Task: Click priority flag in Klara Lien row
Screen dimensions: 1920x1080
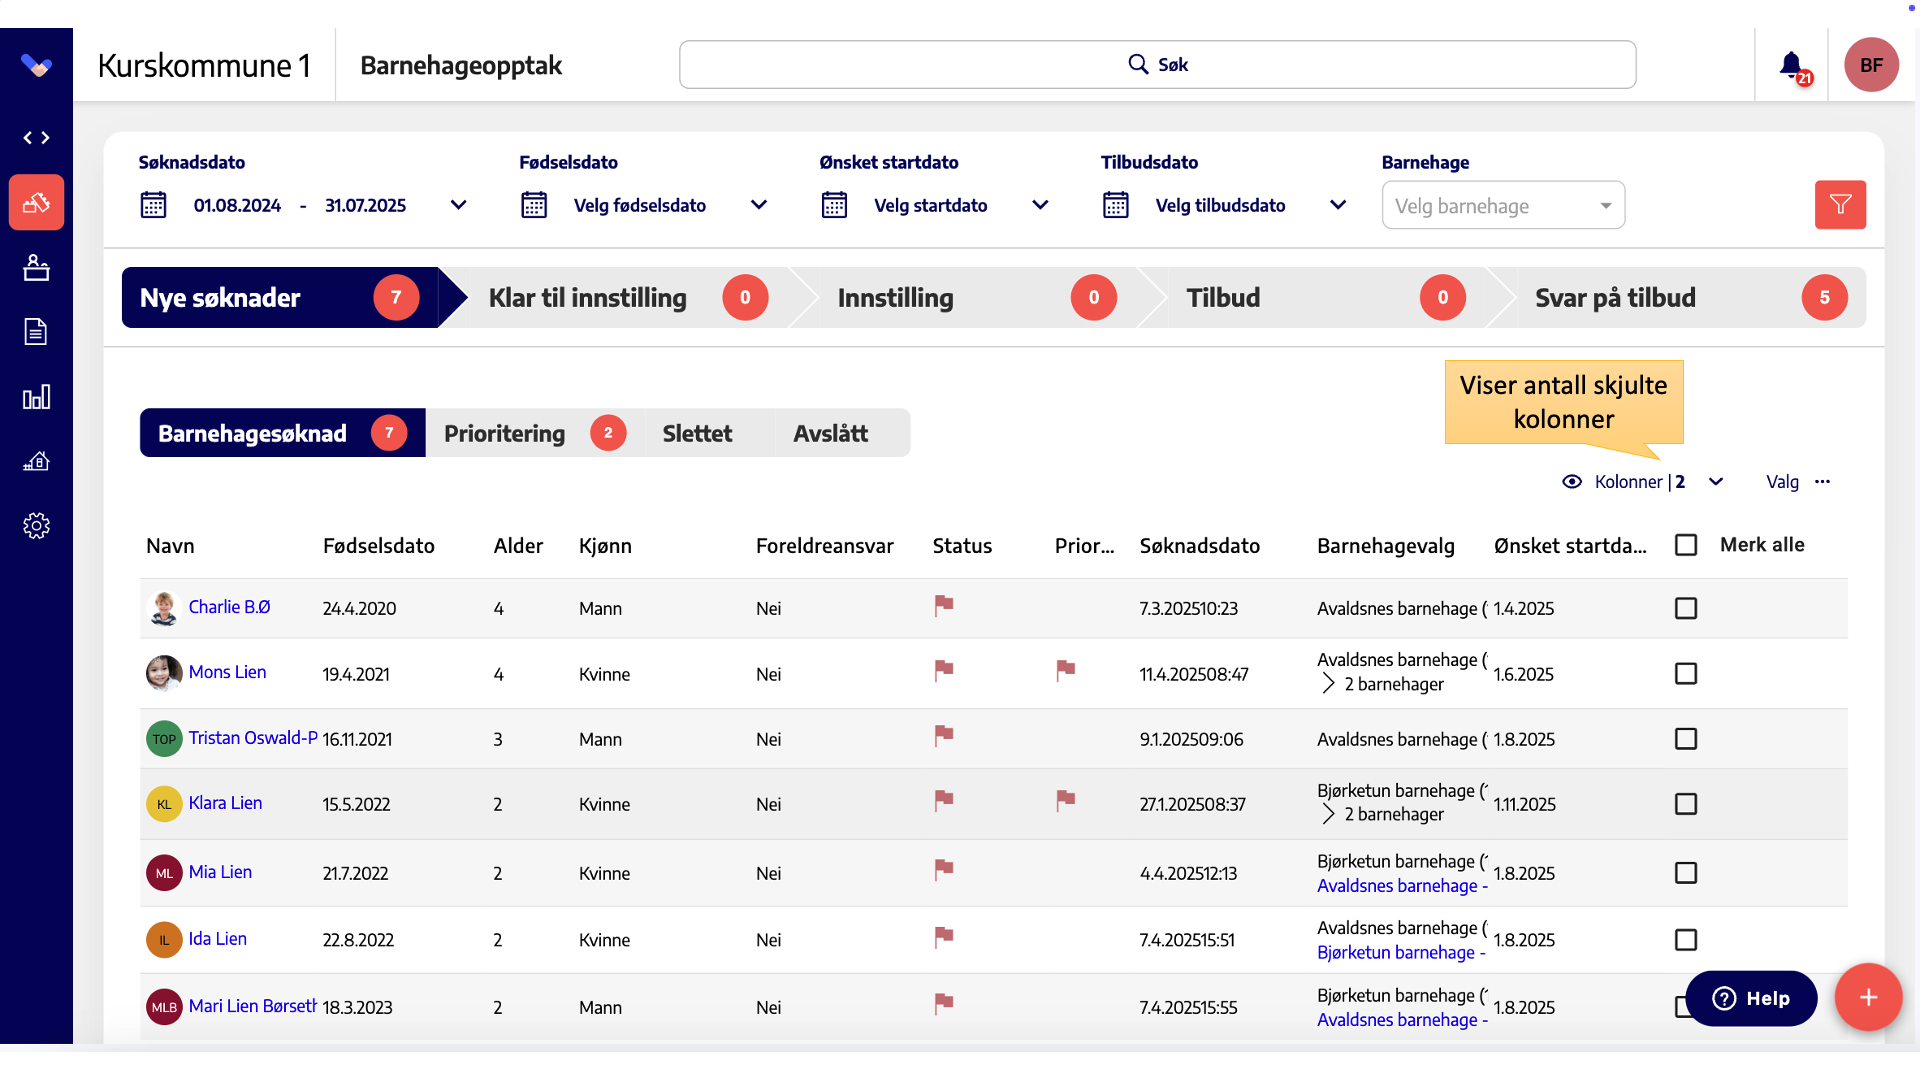Action: tap(1065, 801)
